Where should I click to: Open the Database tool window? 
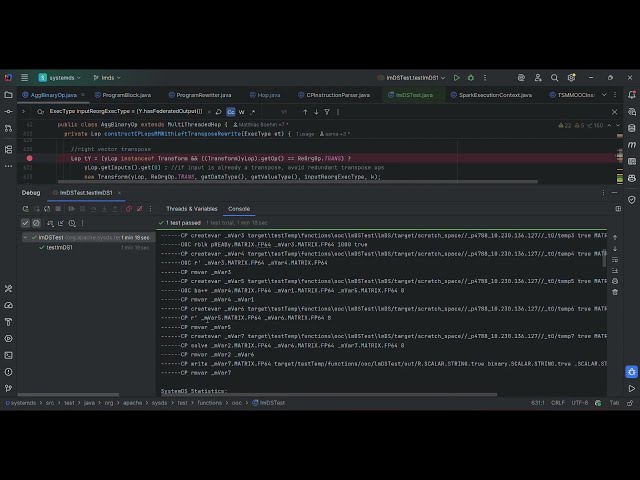coord(632,128)
